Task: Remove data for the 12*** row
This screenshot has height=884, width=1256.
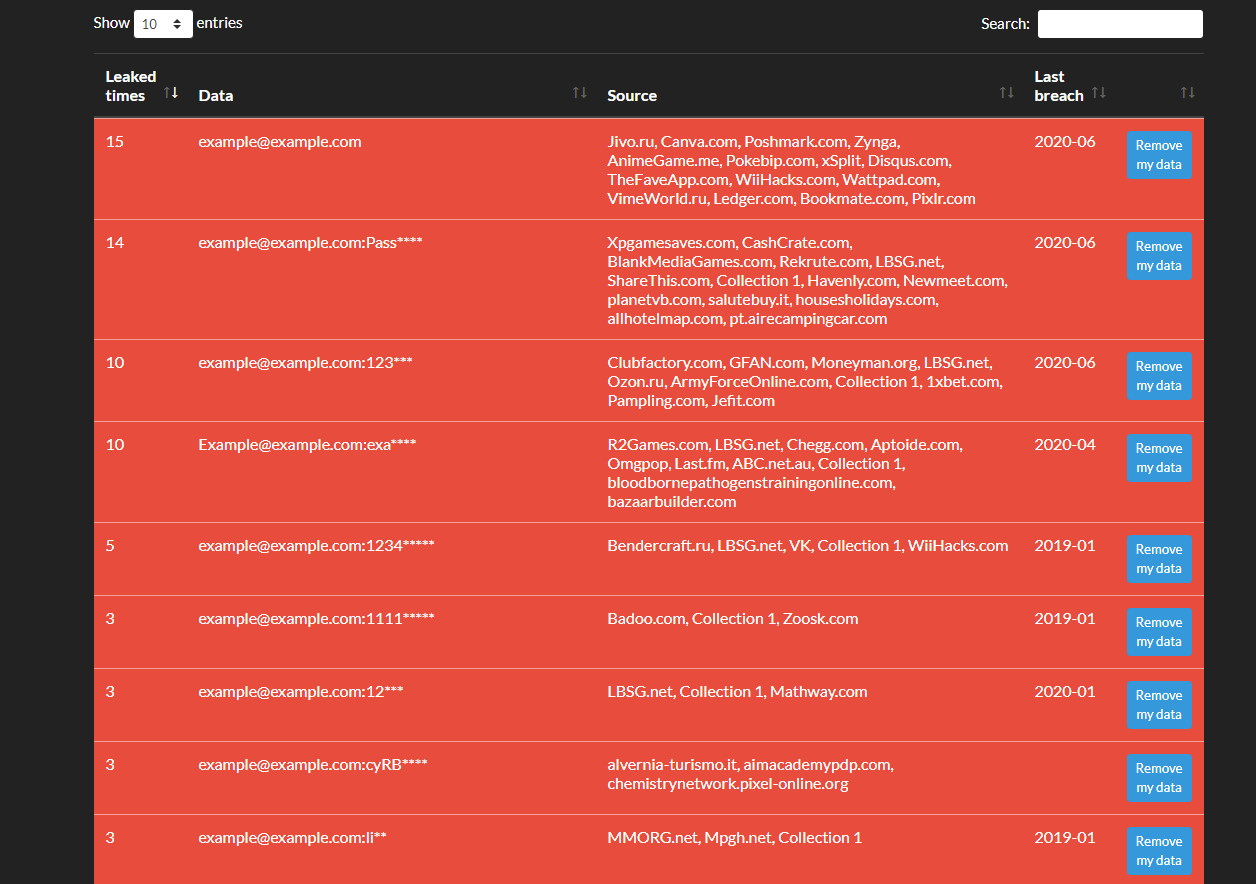Action: click(x=1159, y=705)
